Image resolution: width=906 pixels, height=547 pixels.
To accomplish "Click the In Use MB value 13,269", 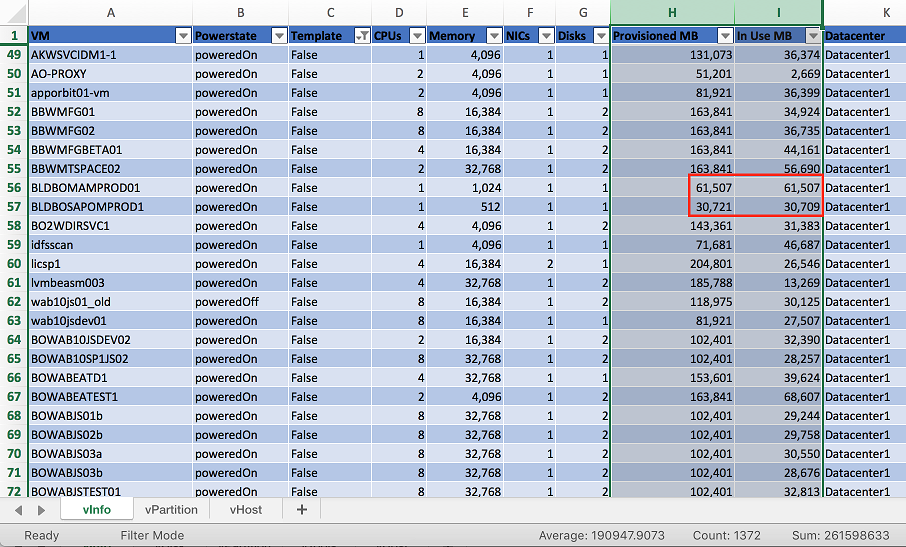I will (x=778, y=283).
